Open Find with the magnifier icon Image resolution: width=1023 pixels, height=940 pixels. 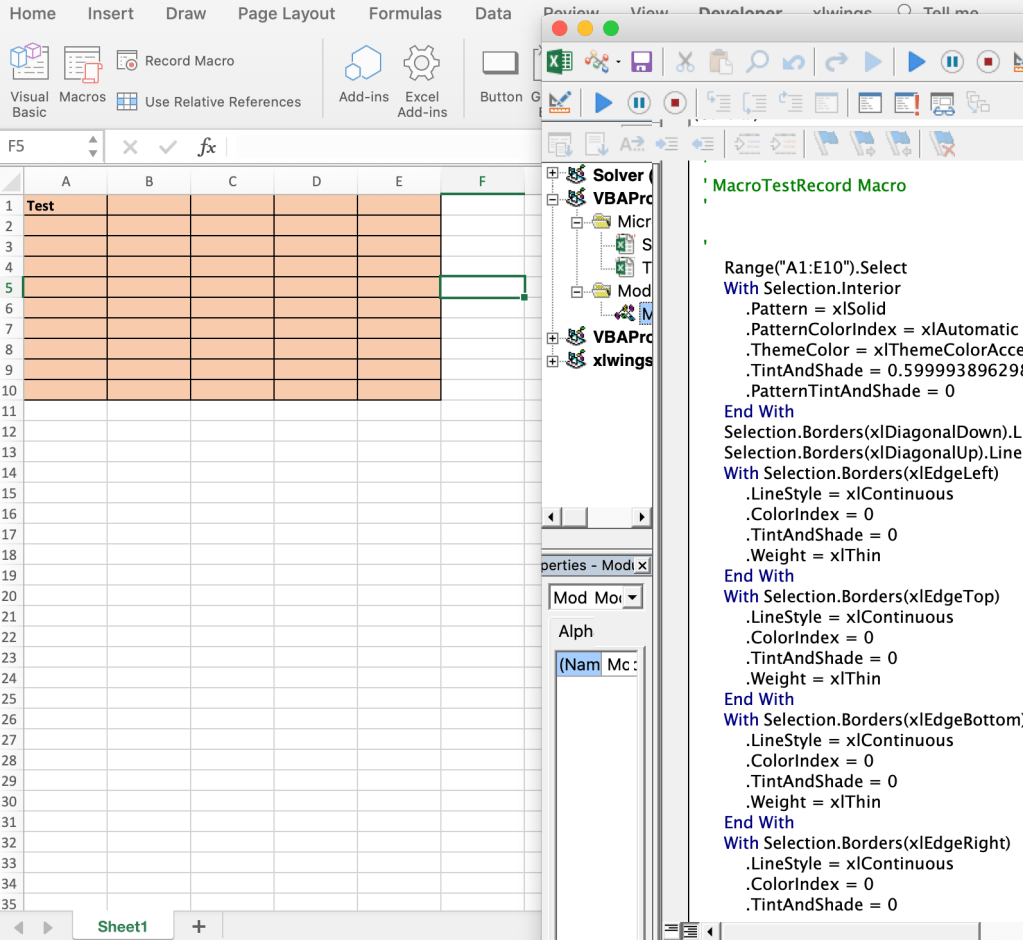(x=757, y=62)
